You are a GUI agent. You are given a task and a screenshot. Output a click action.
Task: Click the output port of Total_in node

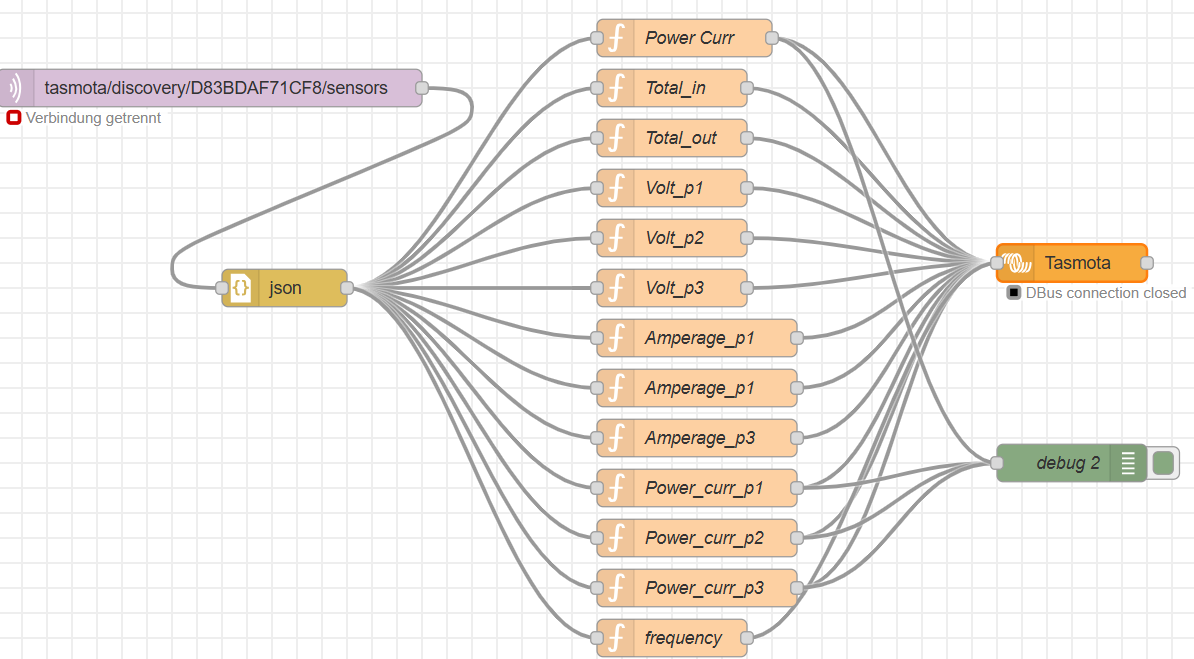(747, 88)
